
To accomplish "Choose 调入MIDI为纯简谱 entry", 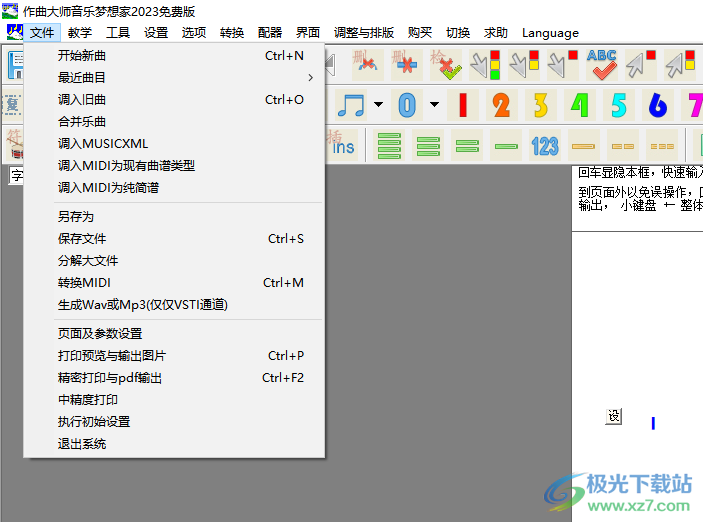I will point(174,187).
